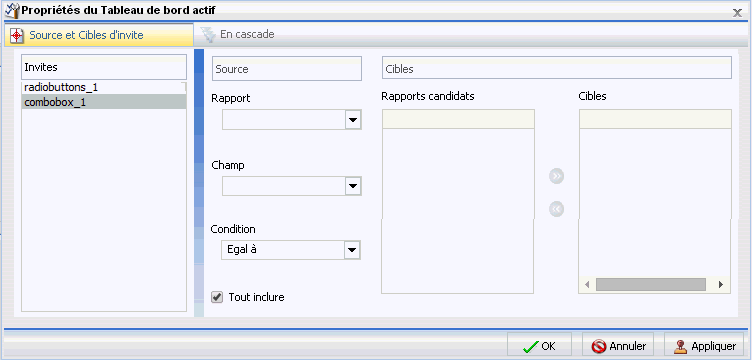
Task: Click the red target icon on first tab
Action: coord(17,35)
